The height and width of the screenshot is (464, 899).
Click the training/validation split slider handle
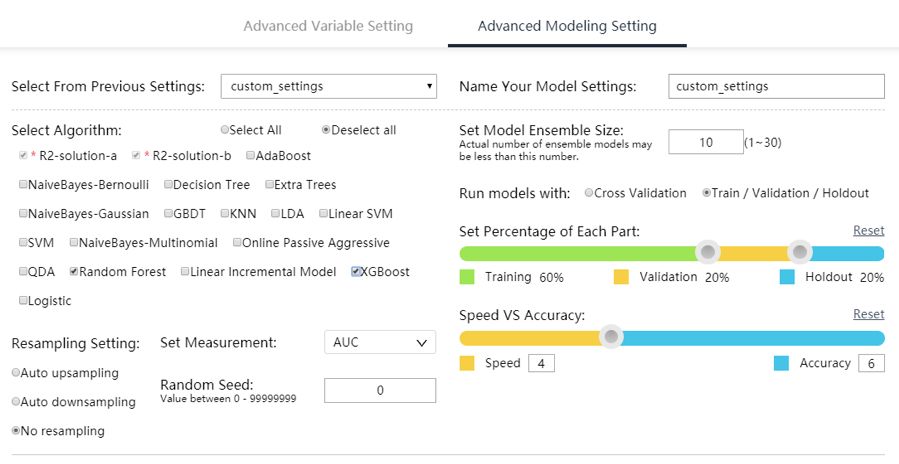pyautogui.click(x=708, y=253)
